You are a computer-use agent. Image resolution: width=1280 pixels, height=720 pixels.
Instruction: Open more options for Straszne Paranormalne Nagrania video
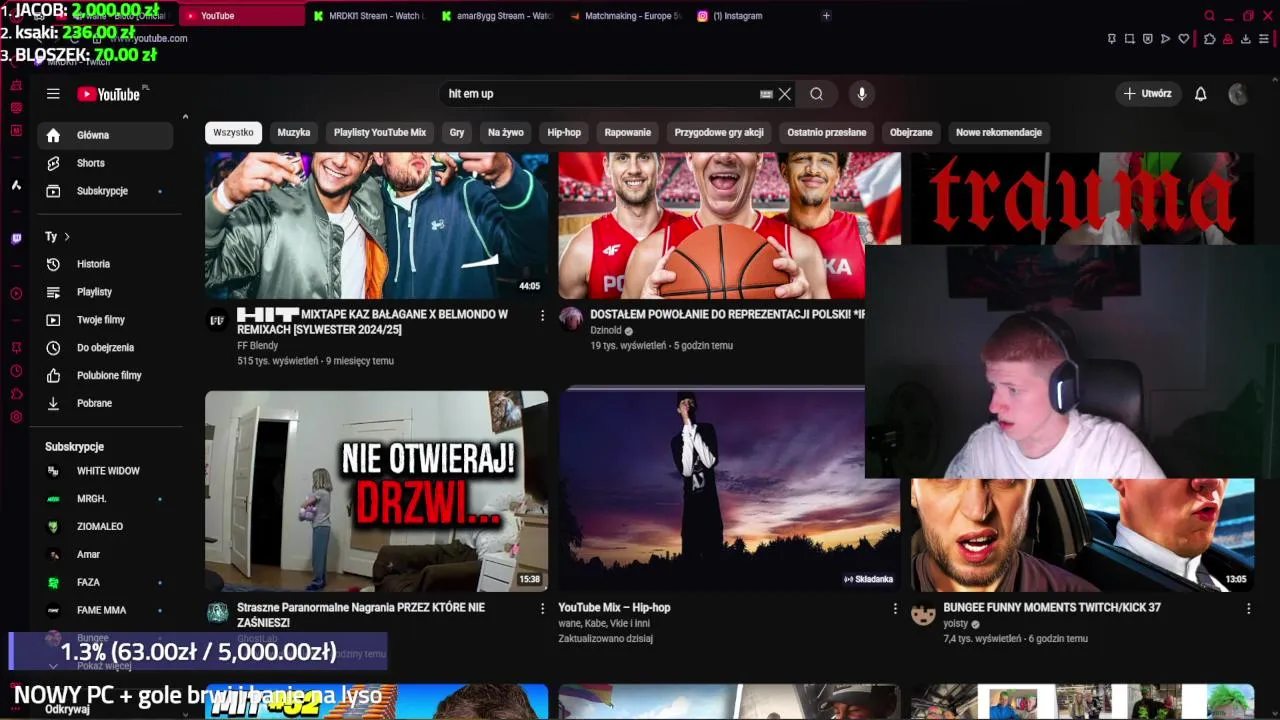(543, 608)
